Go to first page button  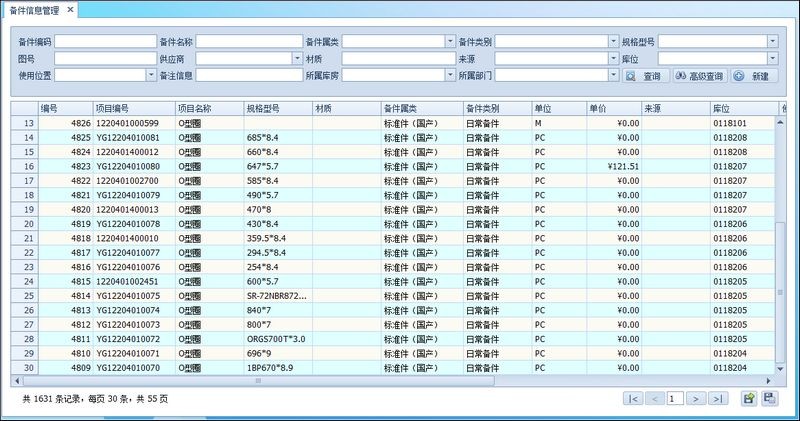633,399
